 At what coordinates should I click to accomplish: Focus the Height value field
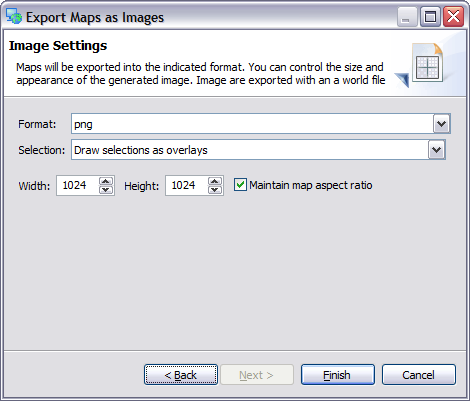click(x=187, y=185)
